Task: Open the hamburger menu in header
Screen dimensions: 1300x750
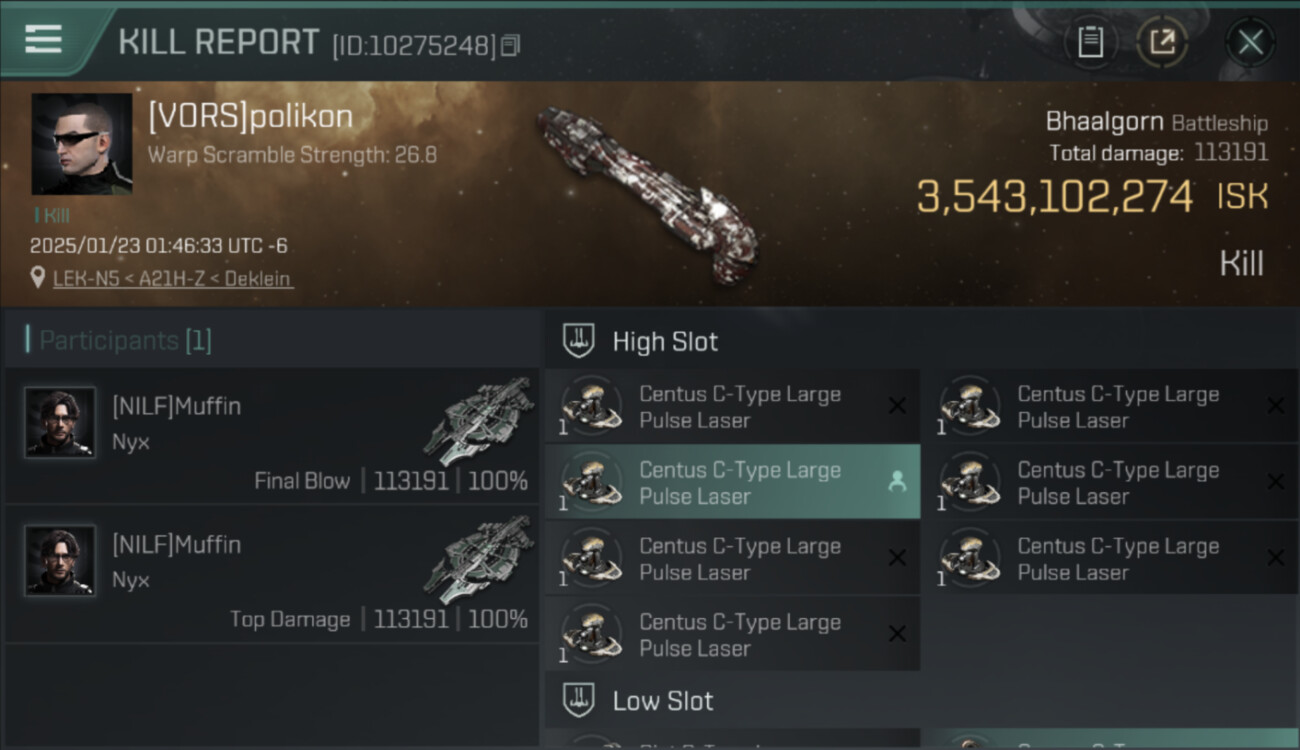Action: [x=44, y=39]
